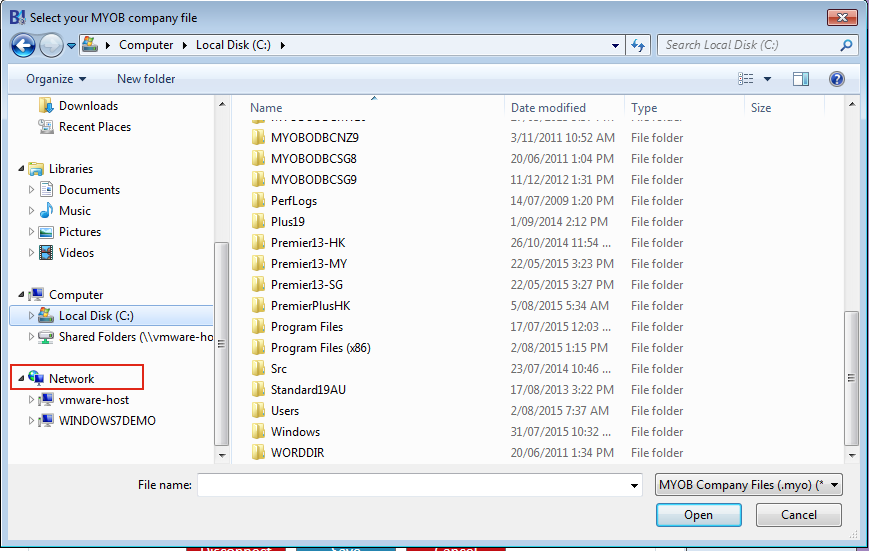Screen dimensions: 869x551
Task: Open the Organize menu
Action: click(56, 79)
